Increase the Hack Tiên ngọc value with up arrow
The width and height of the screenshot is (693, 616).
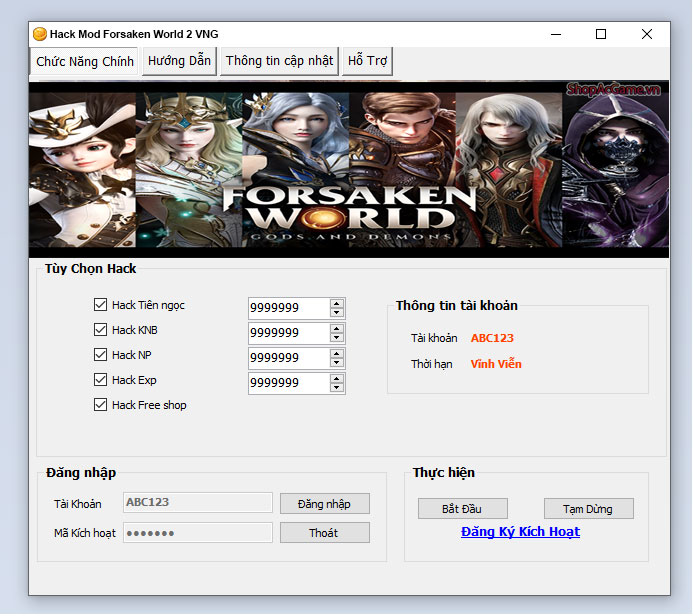337,304
